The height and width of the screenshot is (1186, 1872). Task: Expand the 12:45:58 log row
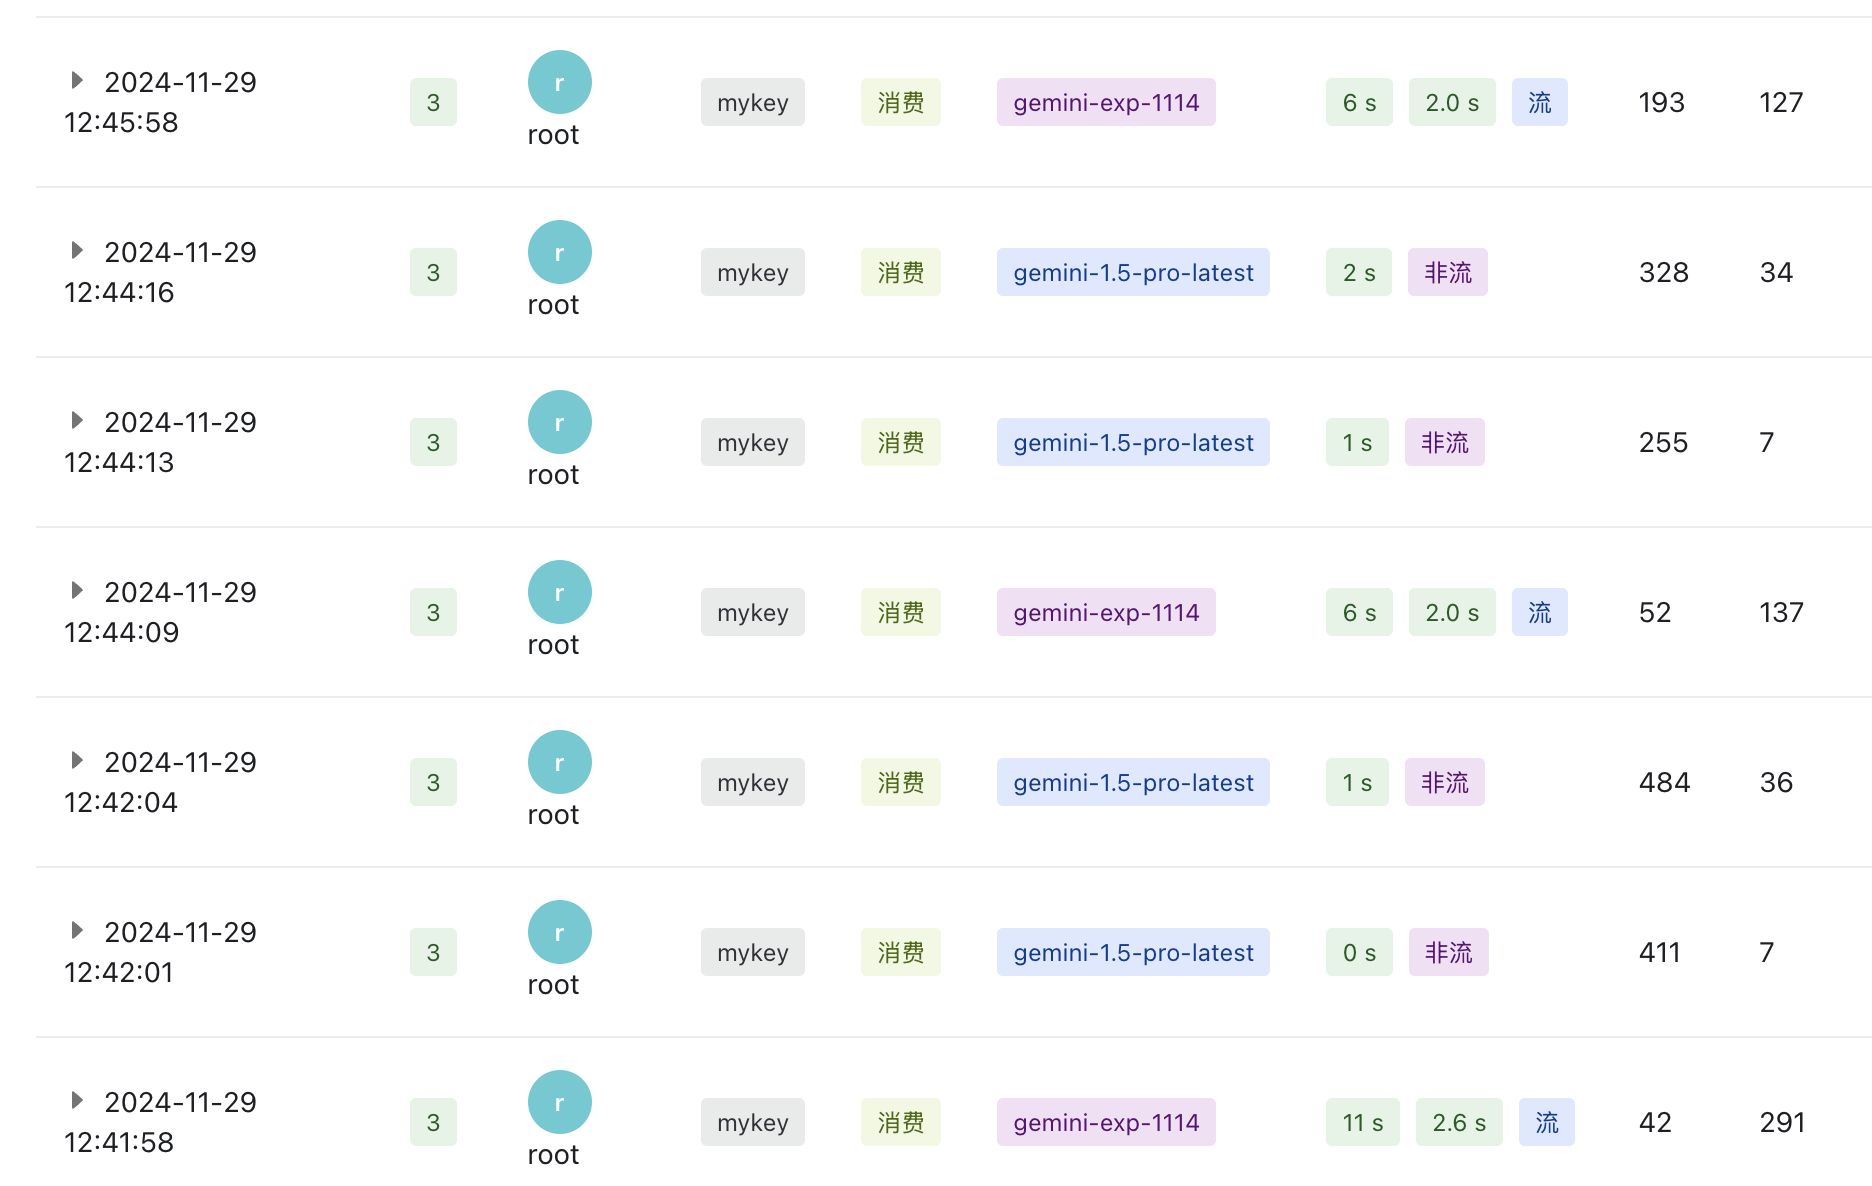click(x=77, y=80)
